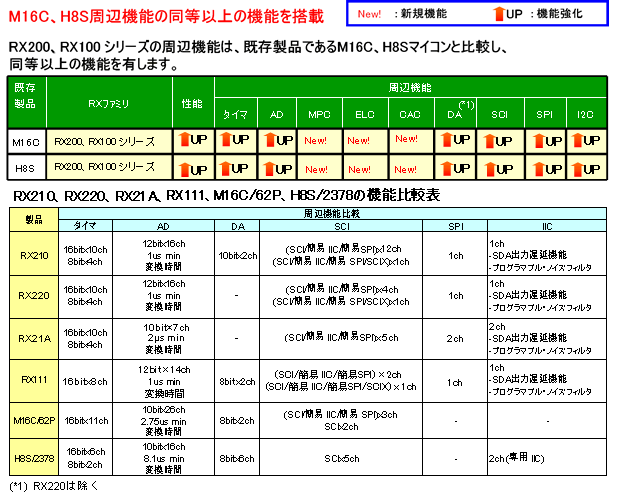Select the RX210 product row label
Image resolution: width=620 pixels, height=500 pixels.
[x=35, y=254]
